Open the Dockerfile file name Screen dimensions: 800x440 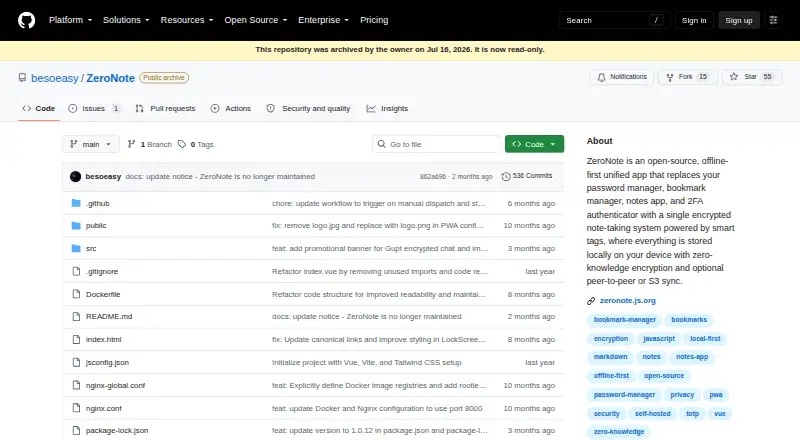tap(103, 295)
